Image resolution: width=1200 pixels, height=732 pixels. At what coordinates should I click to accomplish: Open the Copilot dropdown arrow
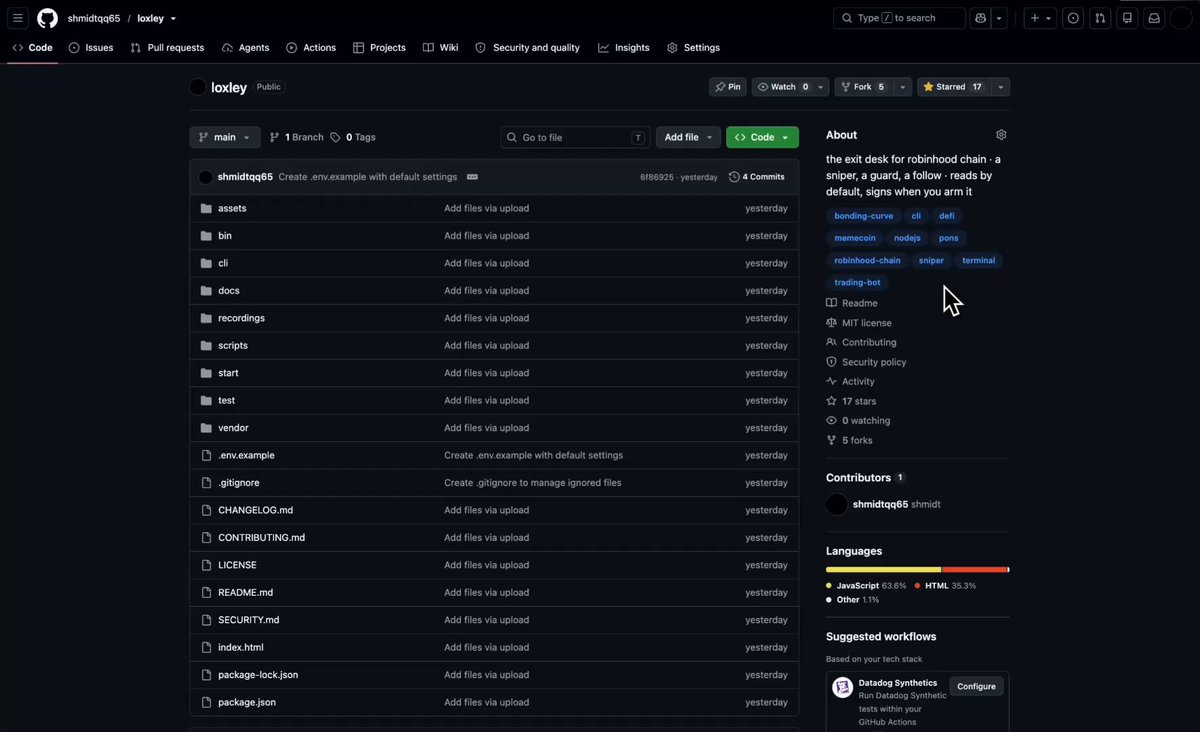(999, 18)
